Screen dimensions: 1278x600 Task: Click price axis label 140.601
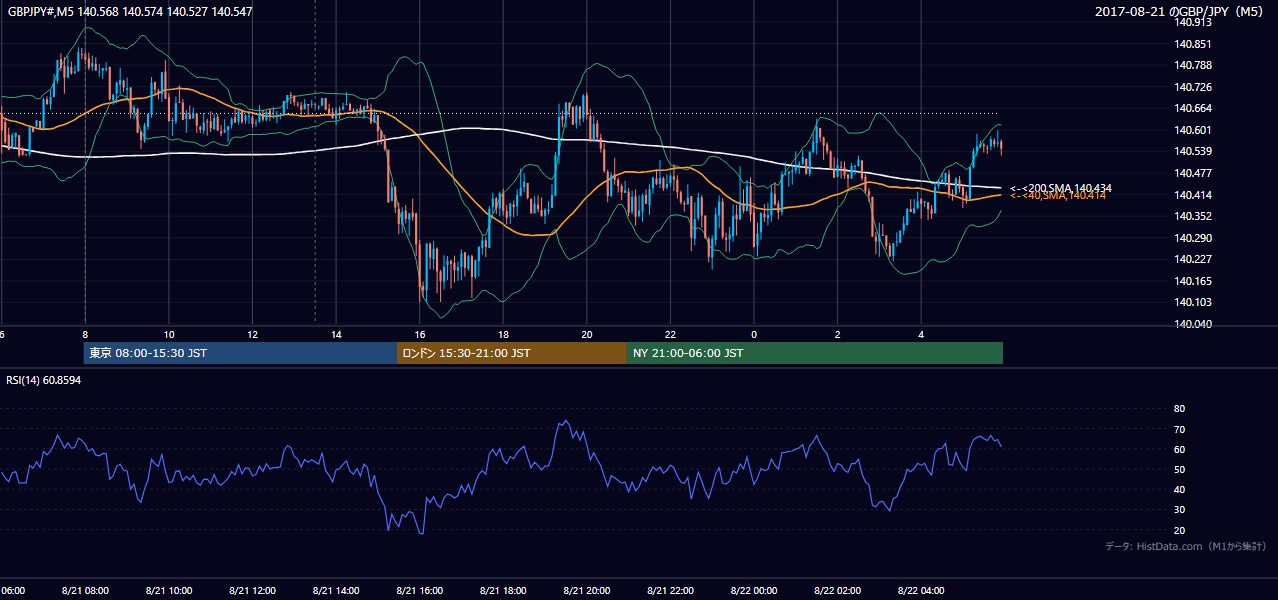[x=1193, y=130]
